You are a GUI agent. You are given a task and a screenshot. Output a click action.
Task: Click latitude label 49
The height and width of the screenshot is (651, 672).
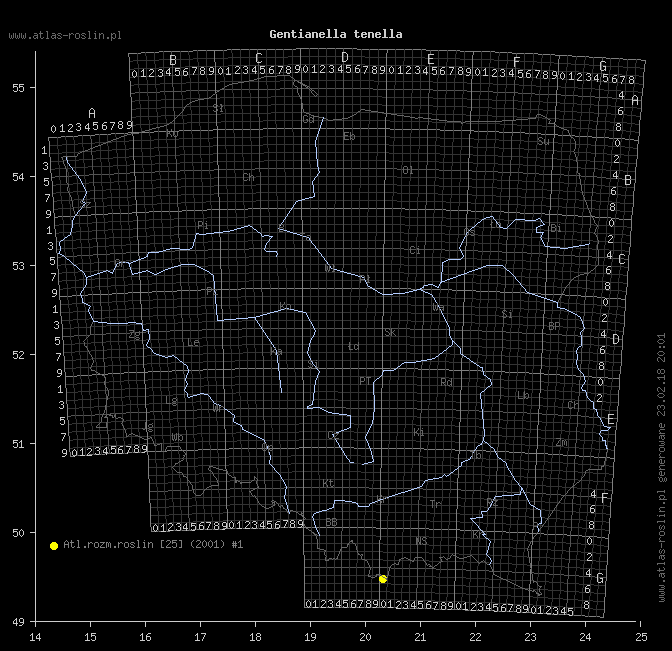coord(18,622)
